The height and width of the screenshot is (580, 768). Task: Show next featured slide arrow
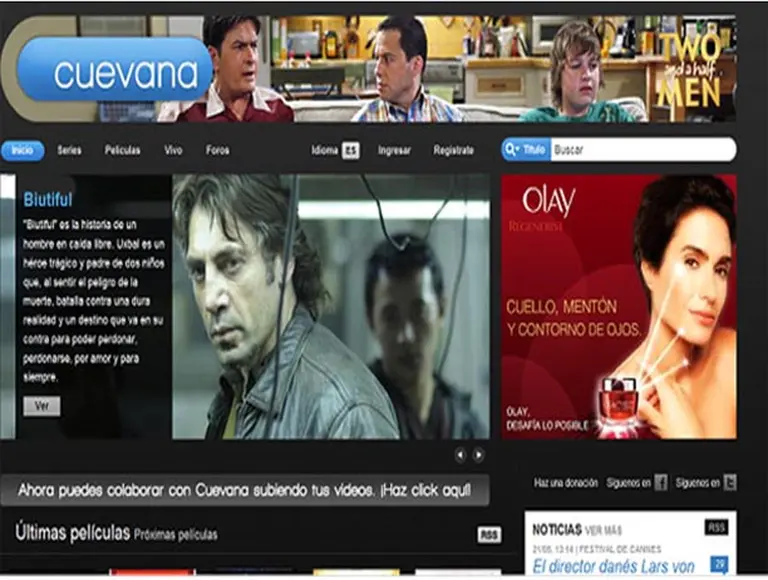479,455
